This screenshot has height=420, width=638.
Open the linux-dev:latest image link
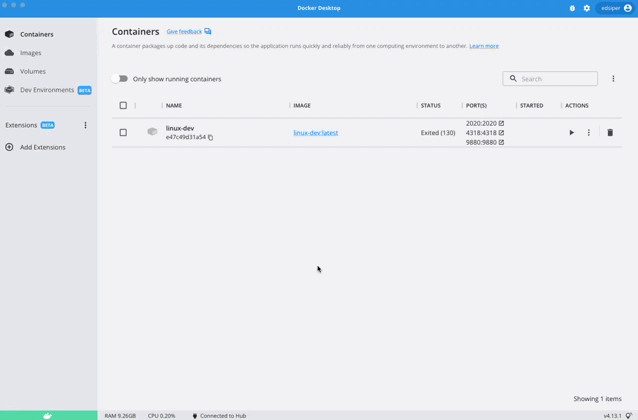click(x=315, y=133)
